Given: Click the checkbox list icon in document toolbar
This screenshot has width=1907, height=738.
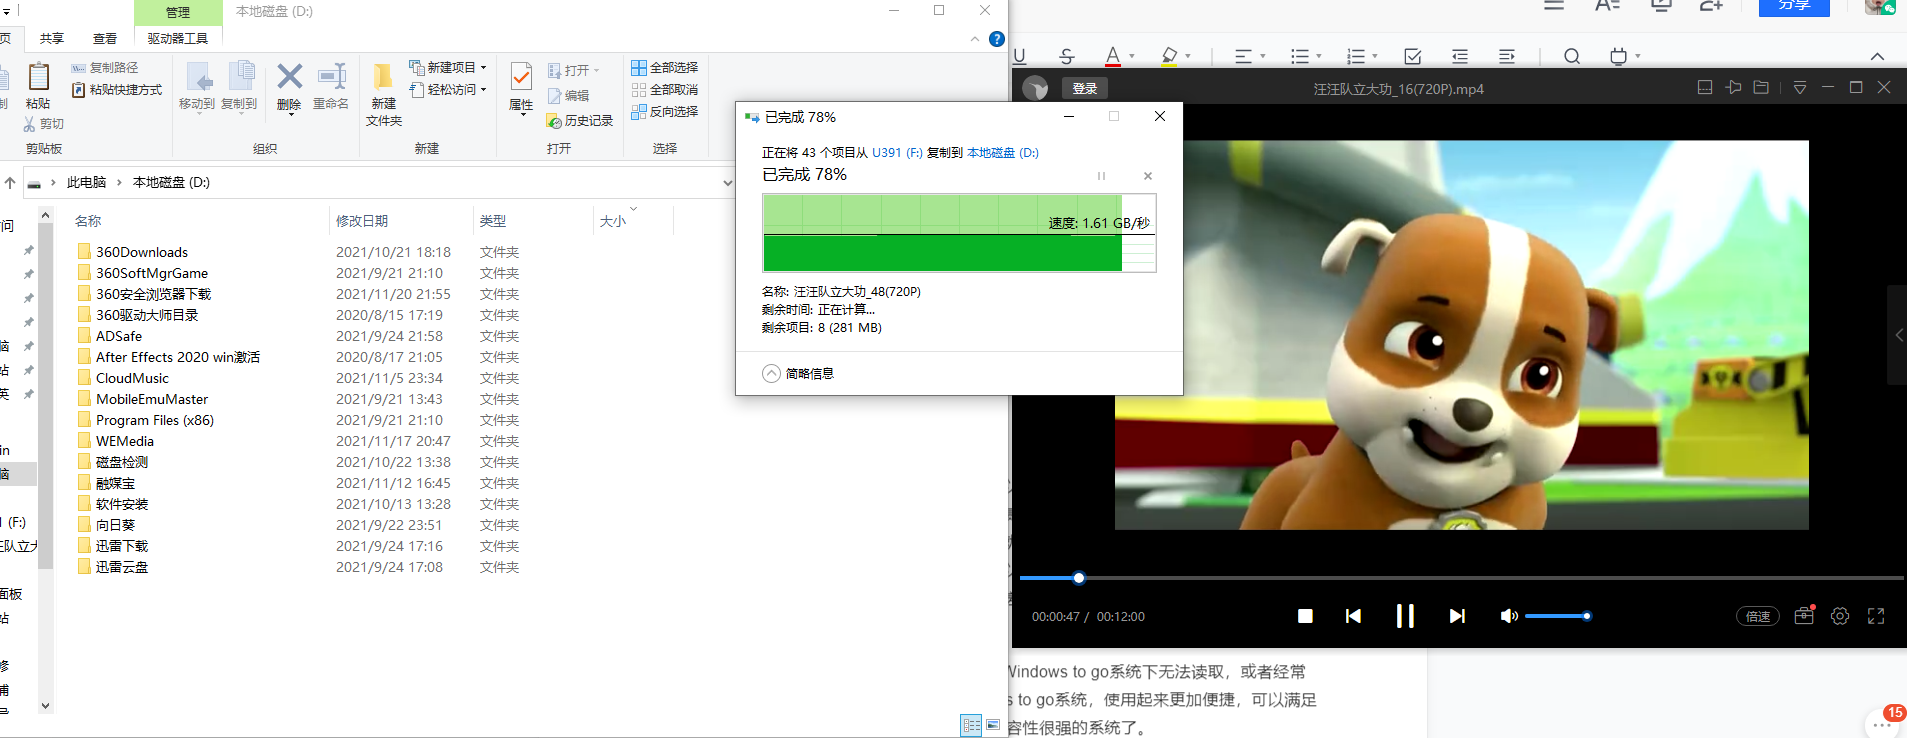Looking at the screenshot, I should (1413, 57).
